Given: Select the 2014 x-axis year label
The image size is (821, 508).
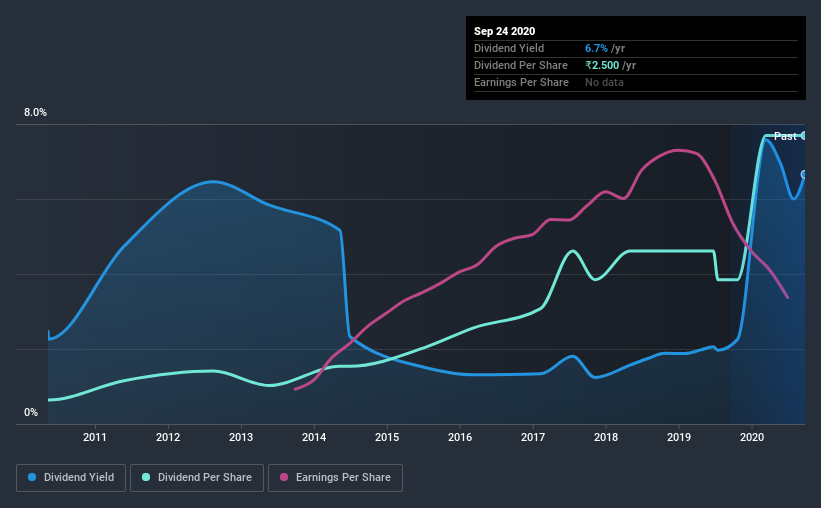Looking at the screenshot, I should click(314, 437).
